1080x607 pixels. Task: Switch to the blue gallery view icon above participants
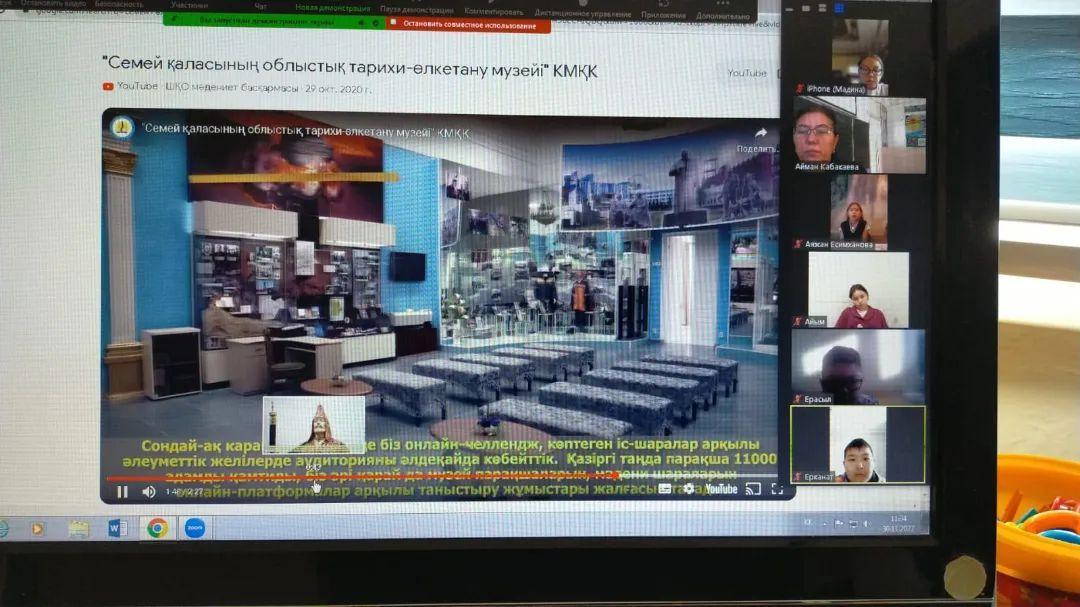pos(839,9)
